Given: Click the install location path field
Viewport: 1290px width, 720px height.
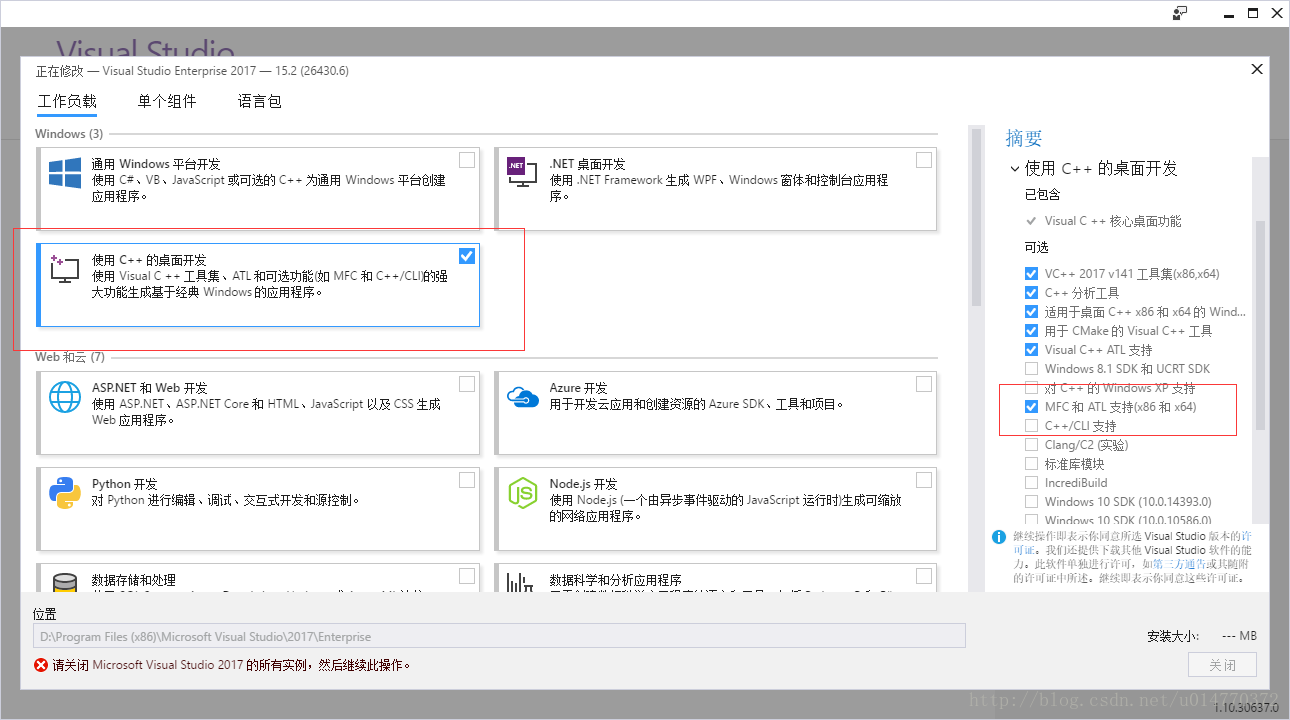Looking at the screenshot, I should coord(499,636).
